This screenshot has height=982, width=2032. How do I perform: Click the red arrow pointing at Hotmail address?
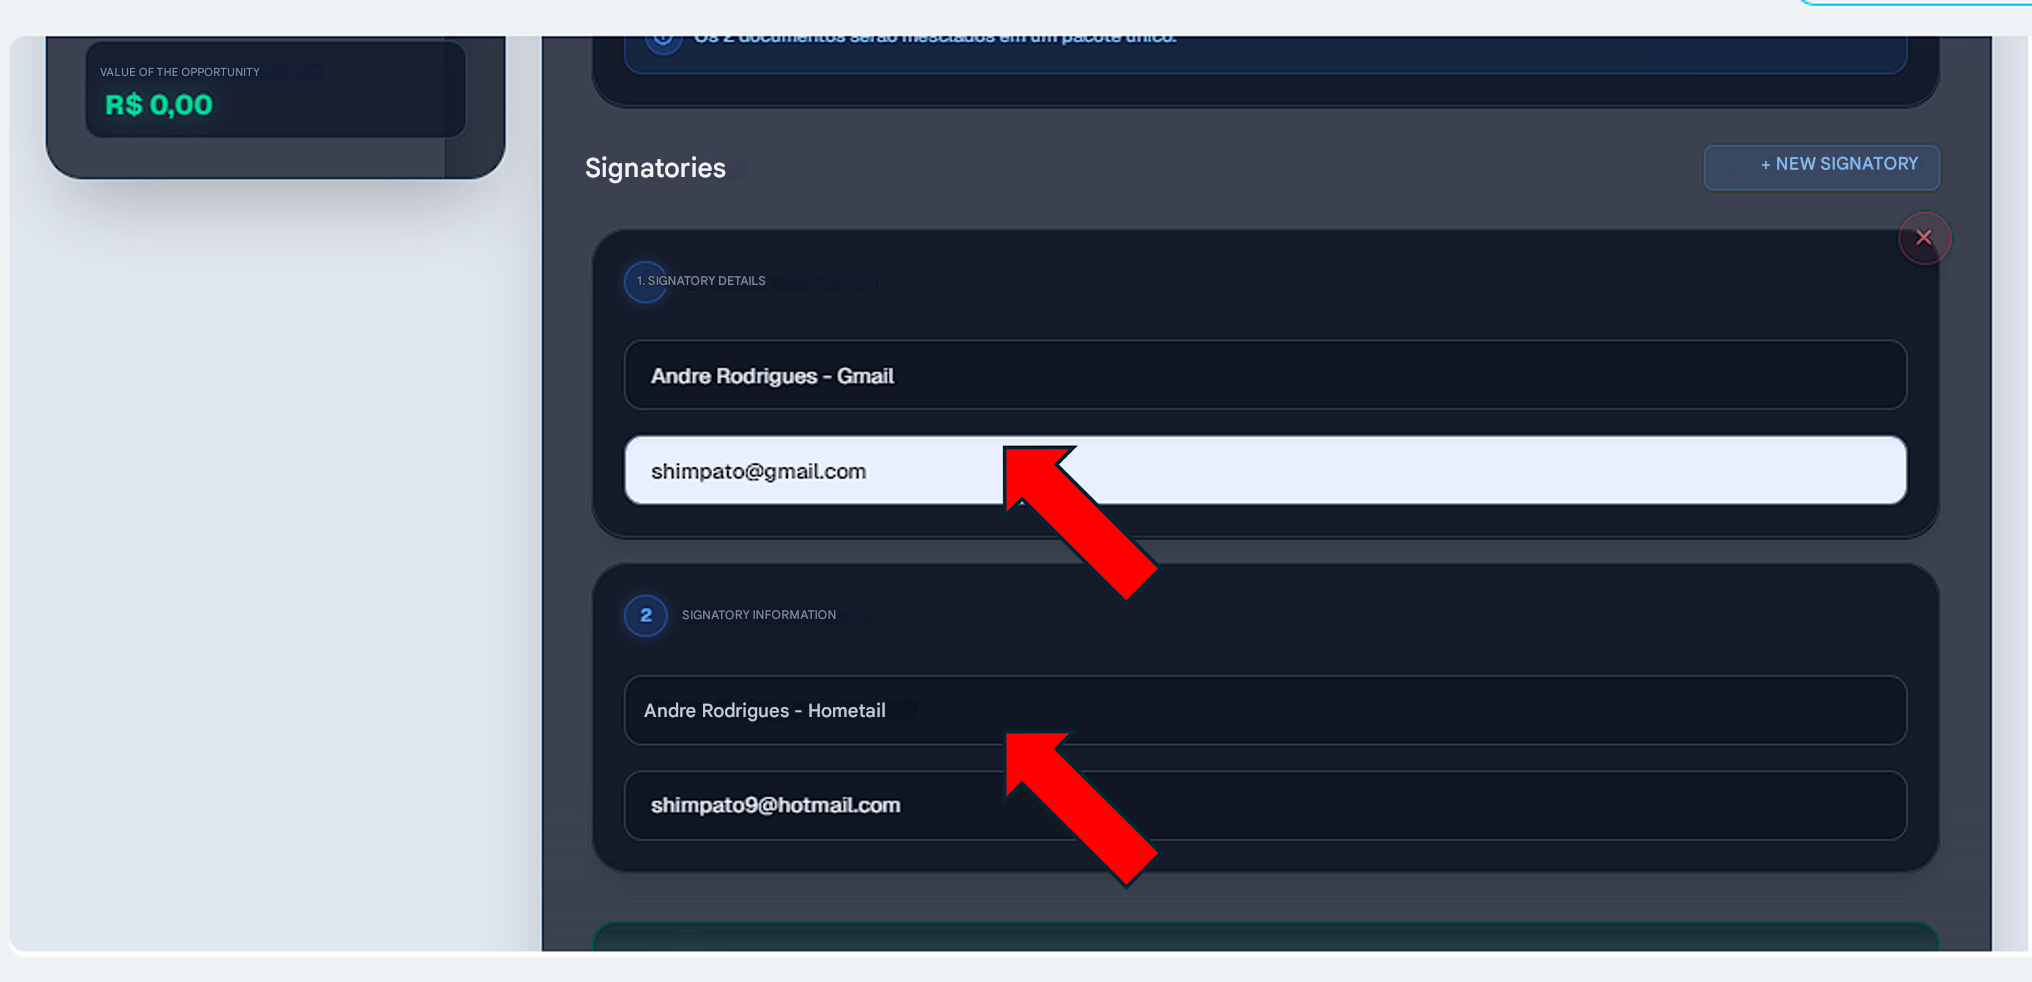(x=1078, y=808)
